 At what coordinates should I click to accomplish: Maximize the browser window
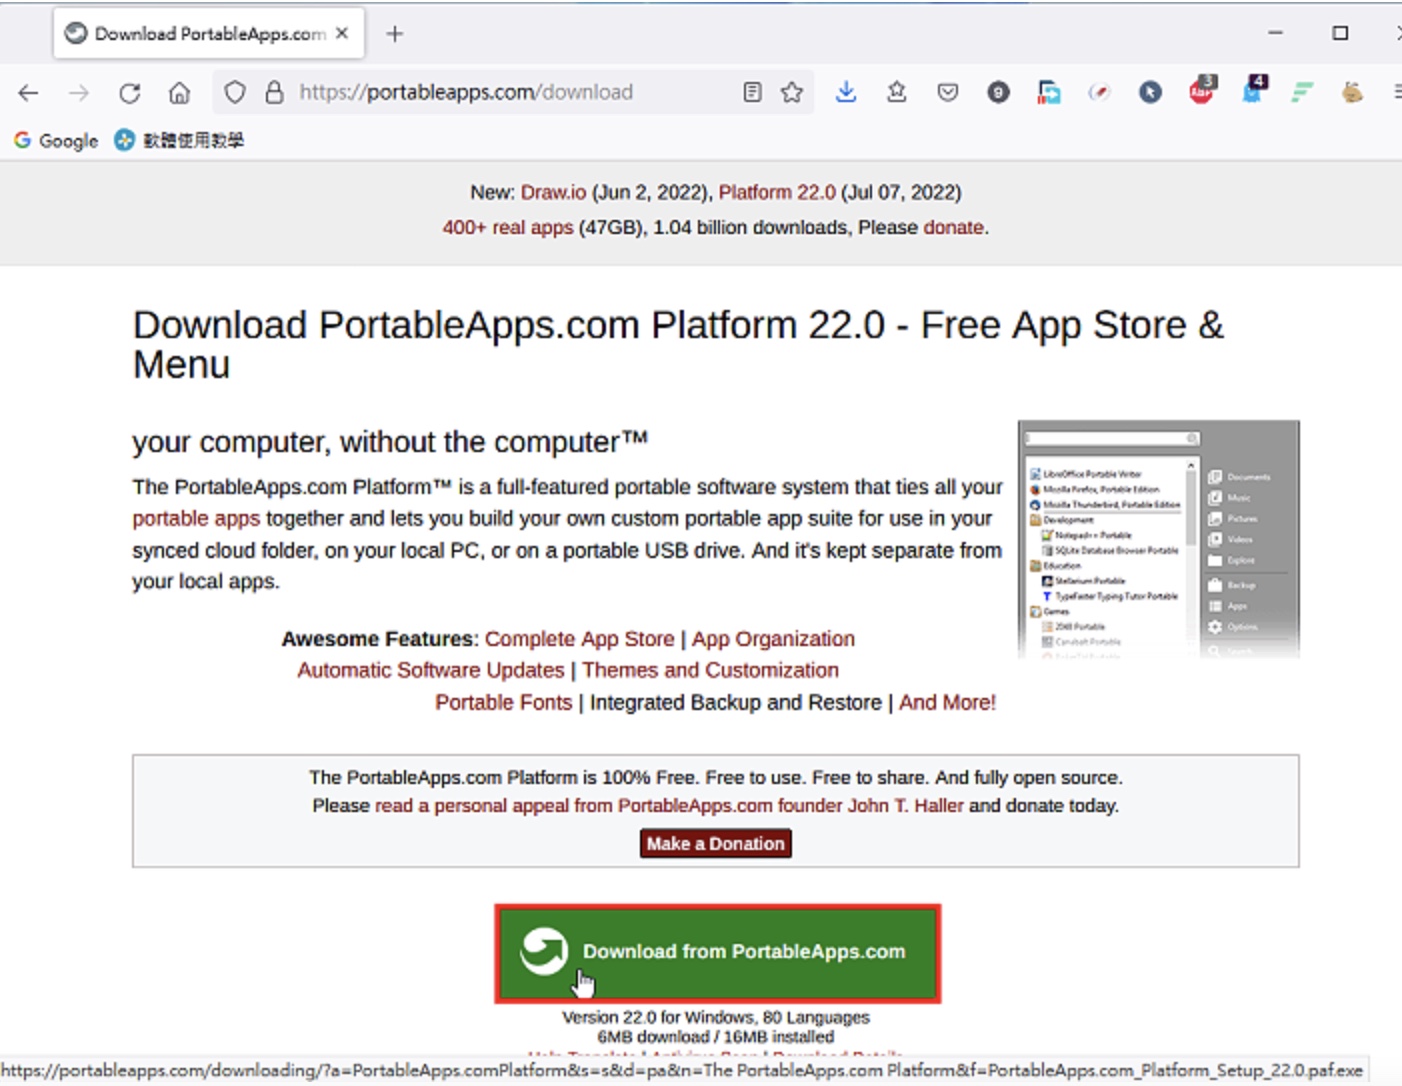(x=1340, y=33)
